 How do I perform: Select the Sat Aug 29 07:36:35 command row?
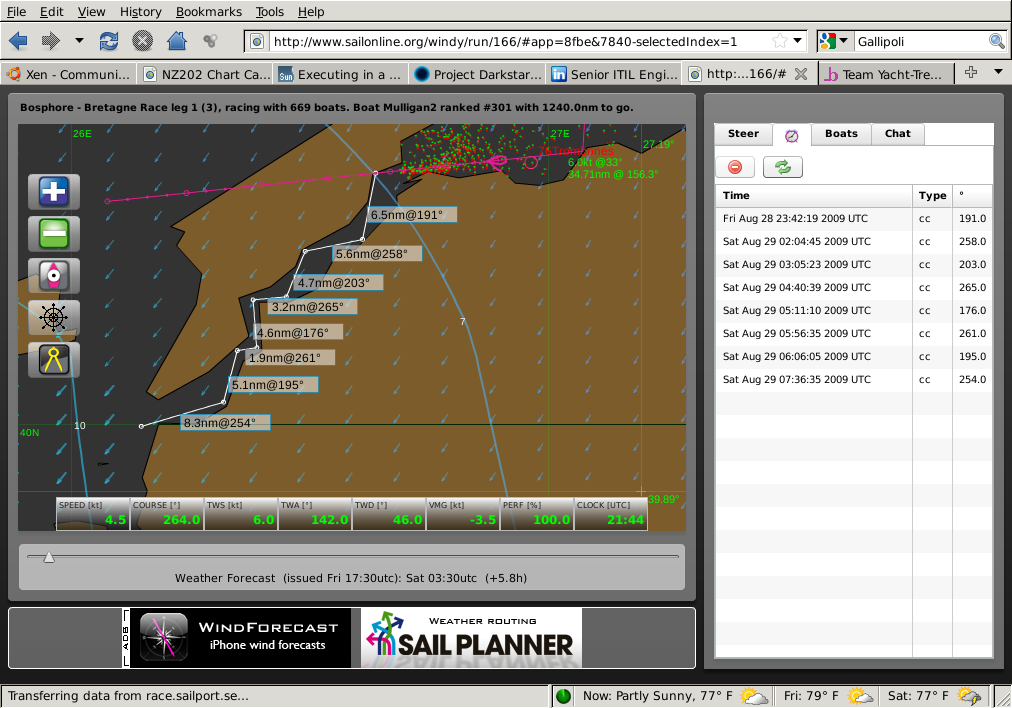point(853,379)
